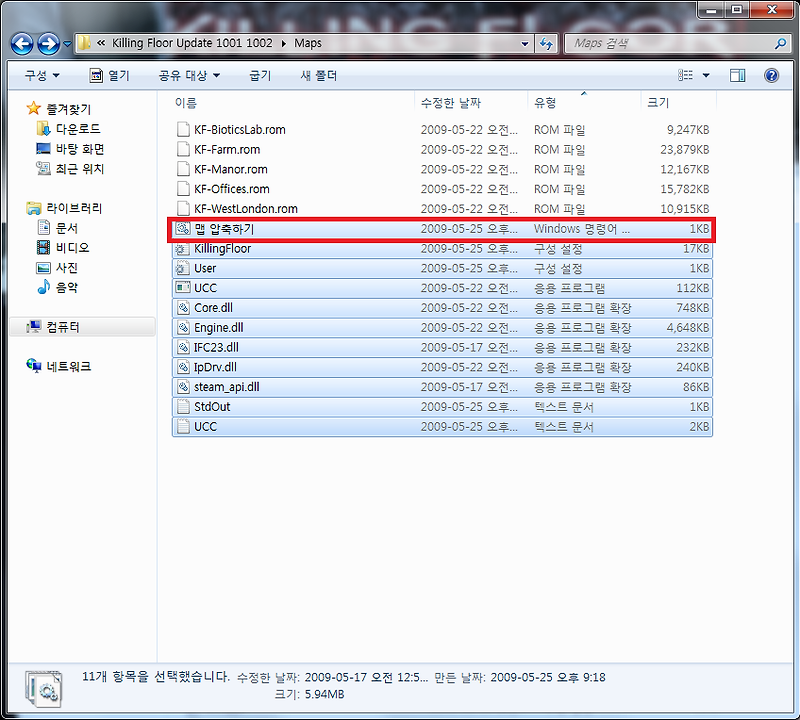Expand the view options dropdown arrow
The height and width of the screenshot is (720, 800).
(x=706, y=76)
